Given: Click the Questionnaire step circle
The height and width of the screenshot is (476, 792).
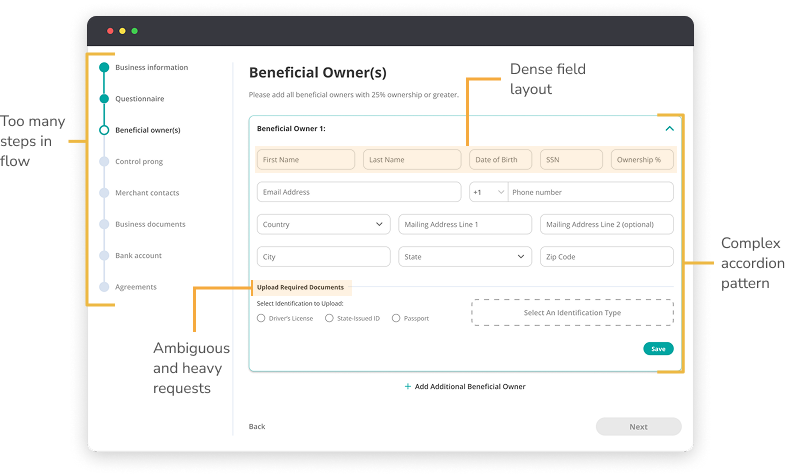Looking at the screenshot, I should pos(104,99).
